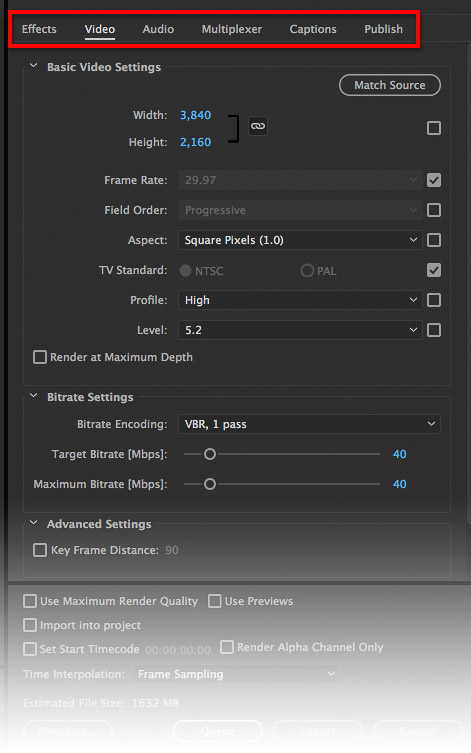Click the Maximum Bitrate value 40

tap(399, 484)
